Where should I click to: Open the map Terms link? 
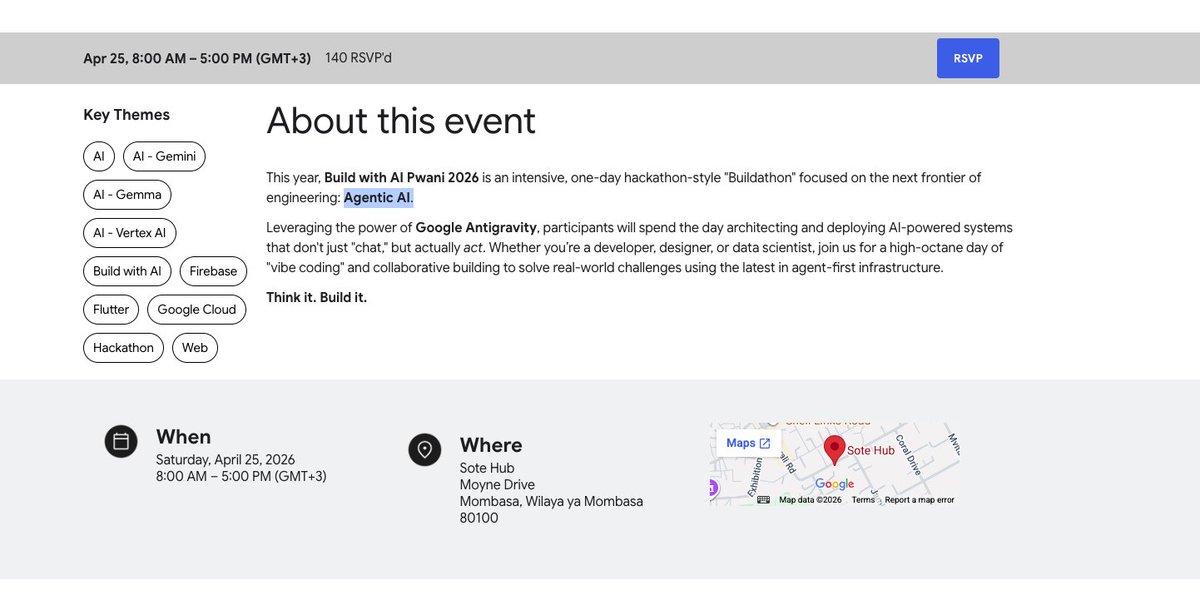tap(863, 500)
